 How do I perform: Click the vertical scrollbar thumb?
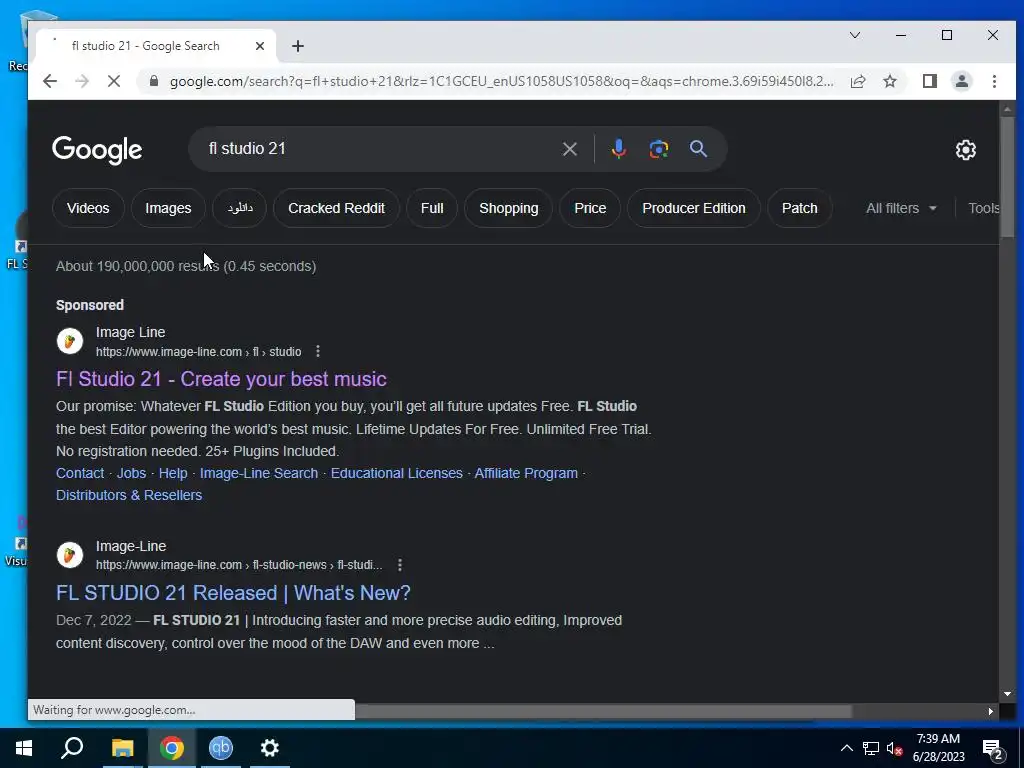(x=1006, y=178)
